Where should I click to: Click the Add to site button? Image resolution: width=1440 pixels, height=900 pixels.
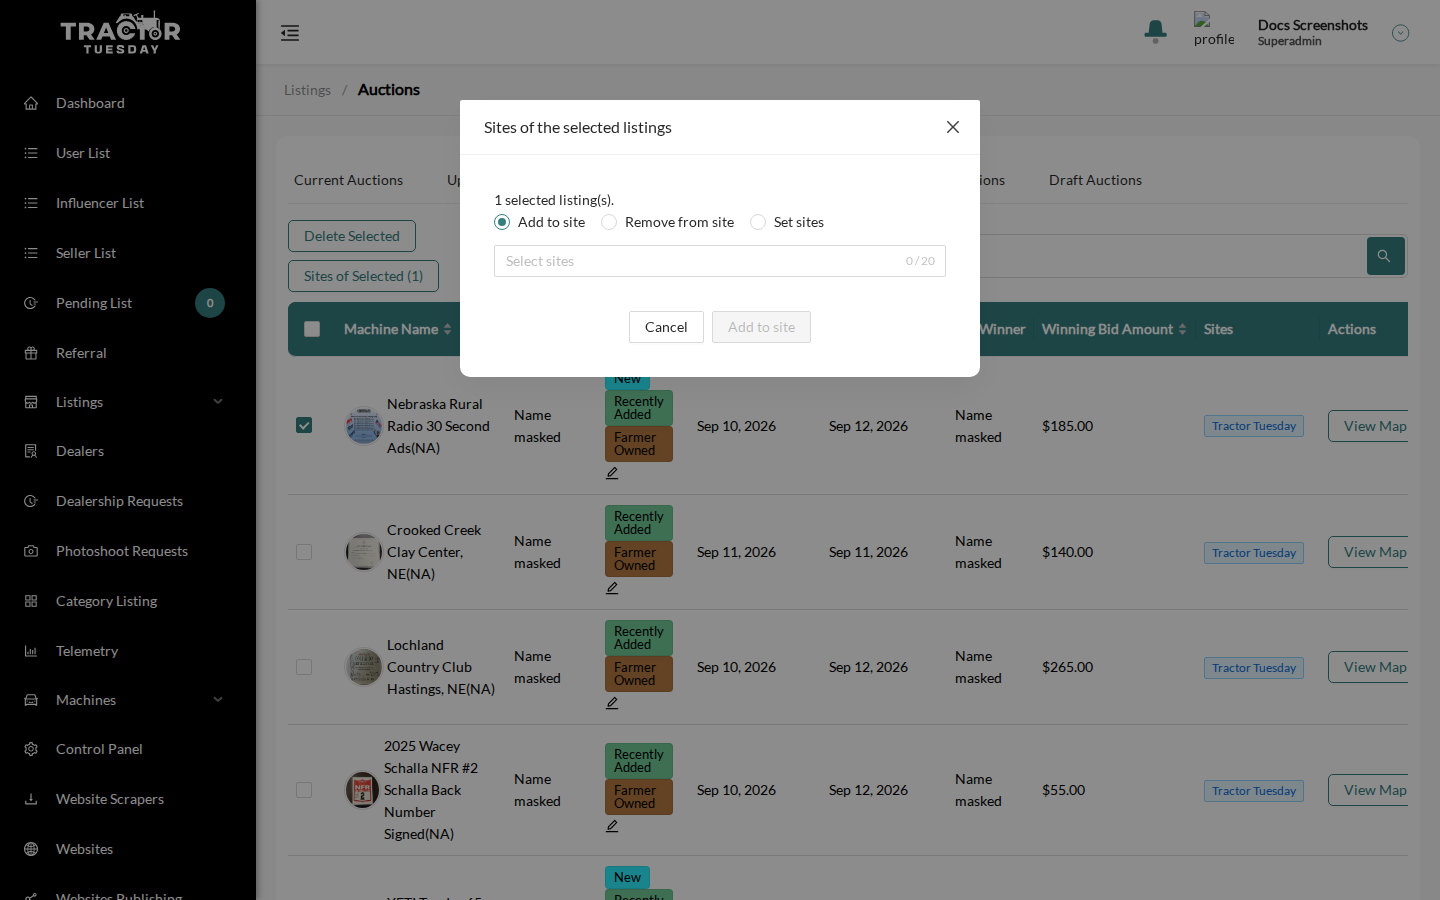coord(762,327)
